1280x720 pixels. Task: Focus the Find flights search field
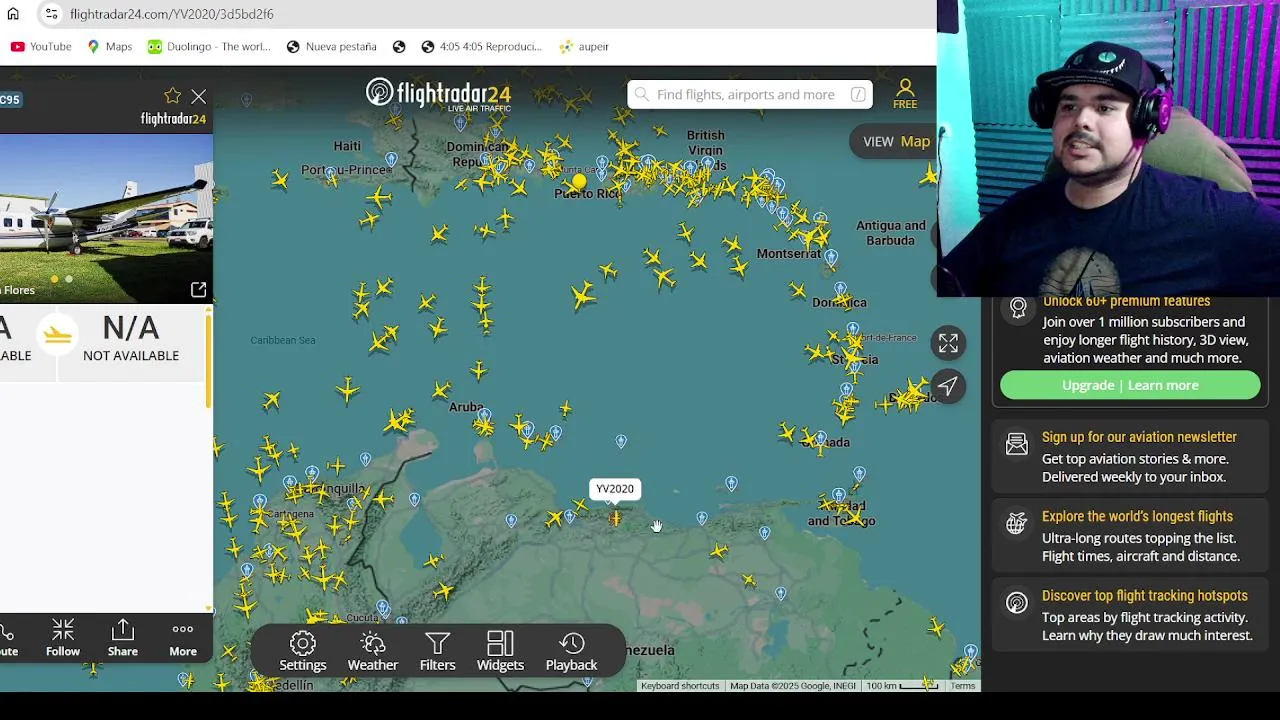tap(750, 94)
